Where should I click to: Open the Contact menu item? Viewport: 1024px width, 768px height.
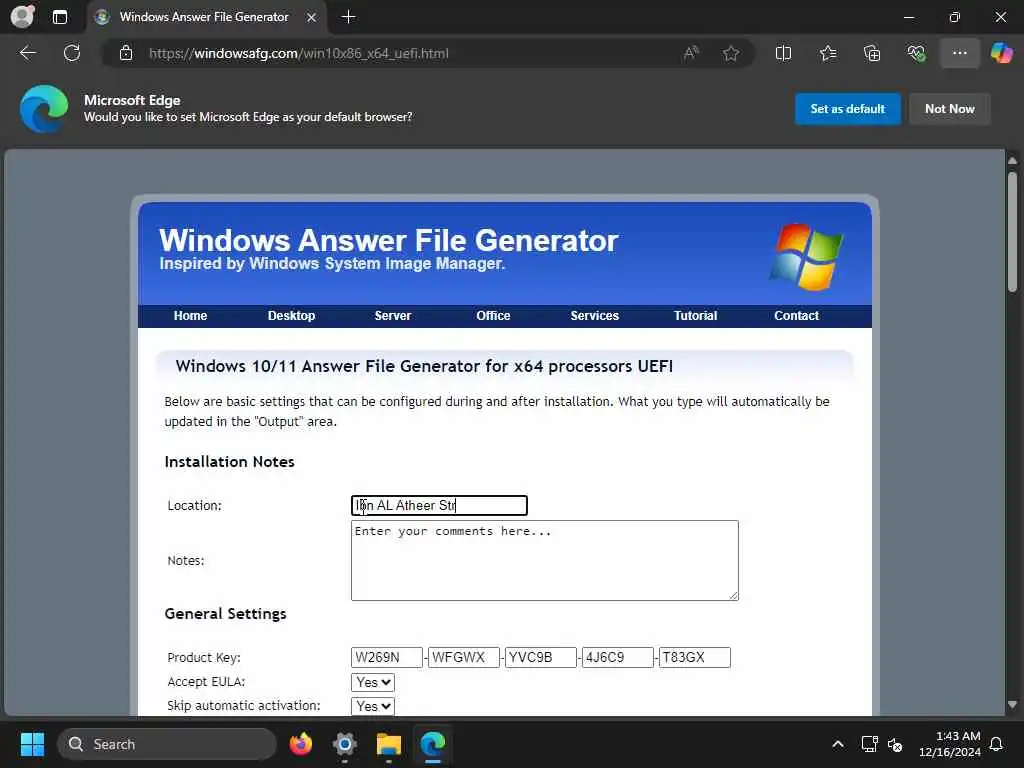pos(796,315)
